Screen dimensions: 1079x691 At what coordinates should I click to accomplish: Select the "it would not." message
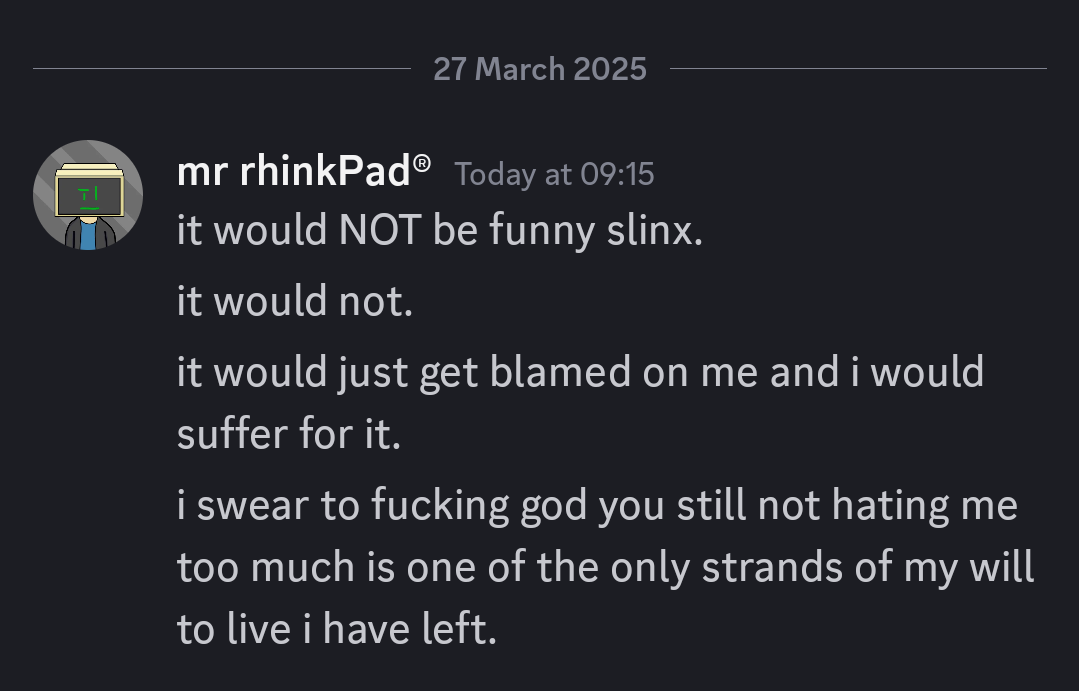295,301
